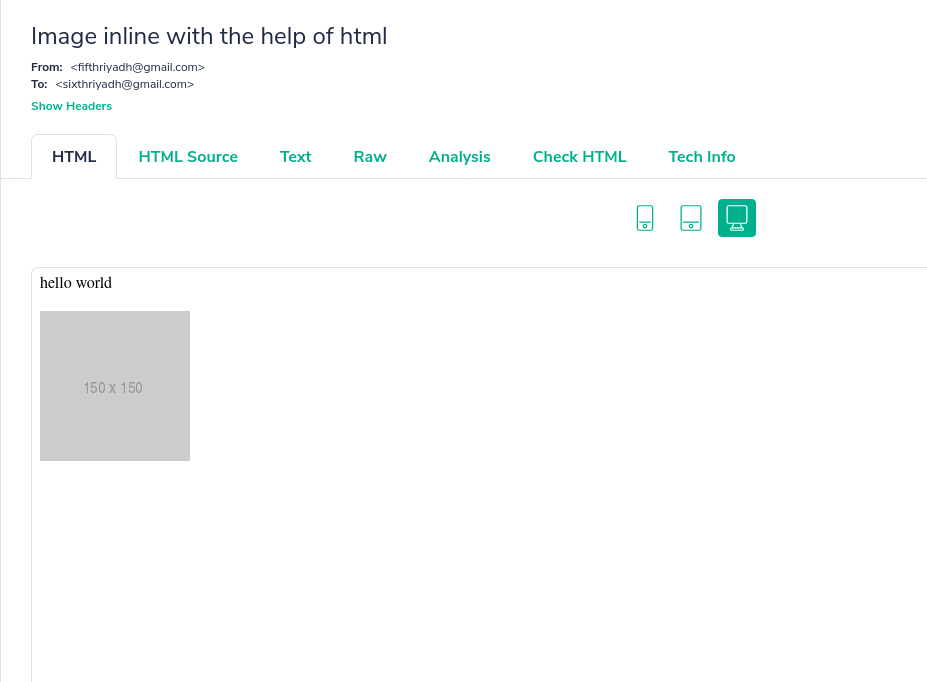Image resolution: width=927 pixels, height=682 pixels.
Task: Switch to the Text tab
Action: [295, 157]
